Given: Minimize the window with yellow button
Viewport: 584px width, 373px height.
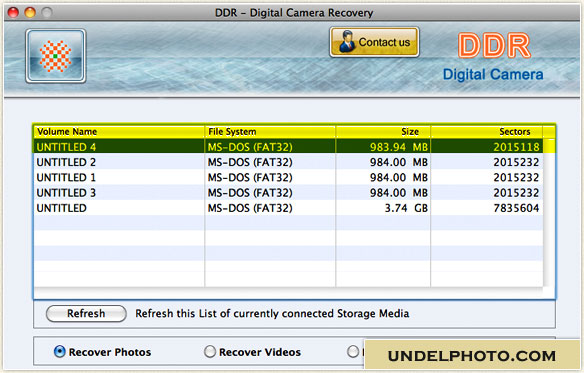Looking at the screenshot, I should pyautogui.click(x=30, y=13).
